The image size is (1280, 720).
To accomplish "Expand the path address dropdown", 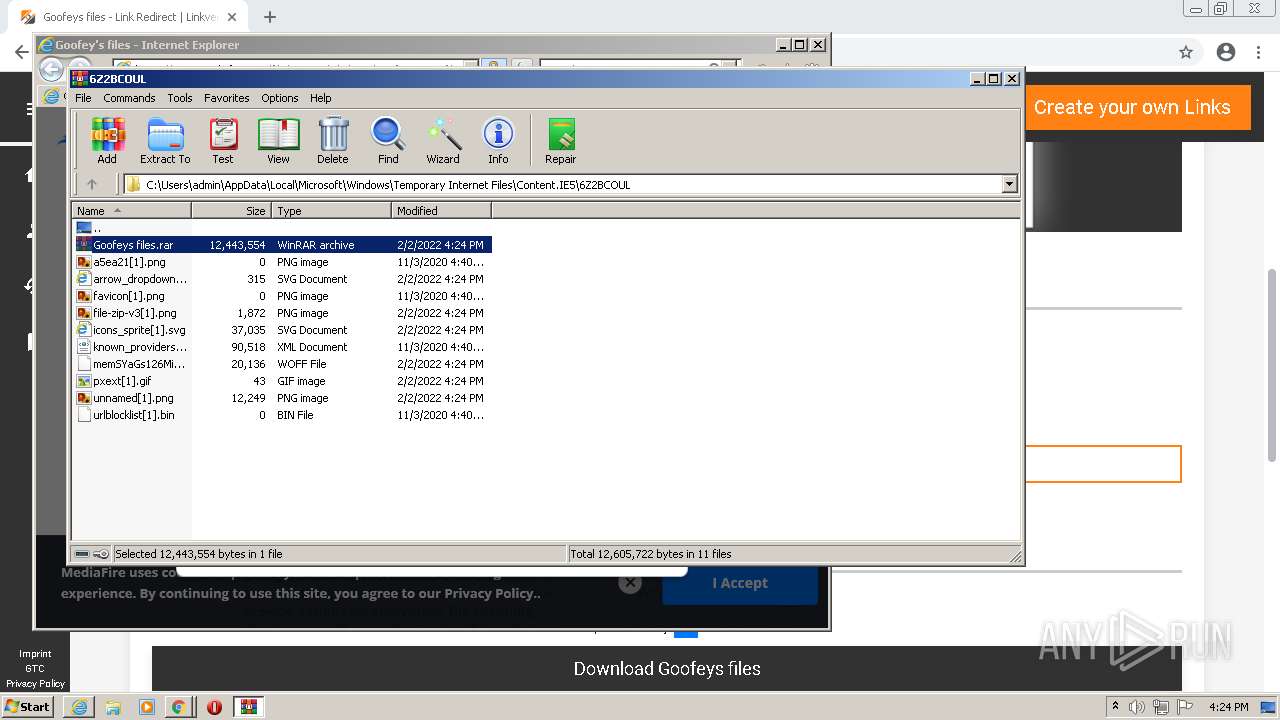I will pos(1009,184).
